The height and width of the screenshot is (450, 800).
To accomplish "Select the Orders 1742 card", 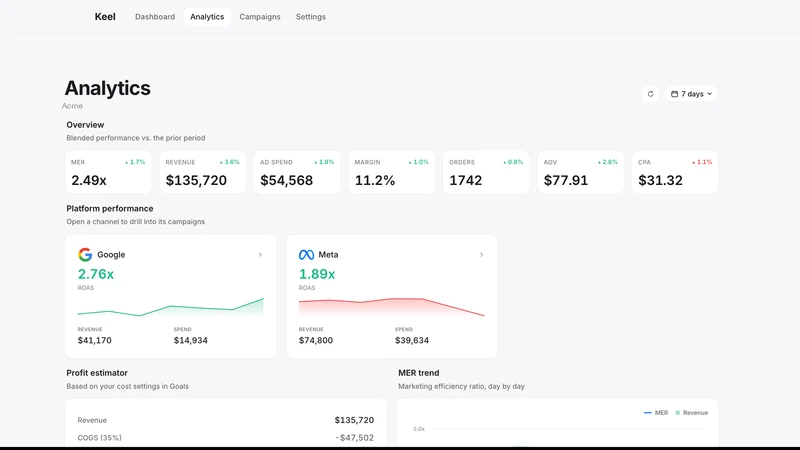I will click(x=486, y=172).
